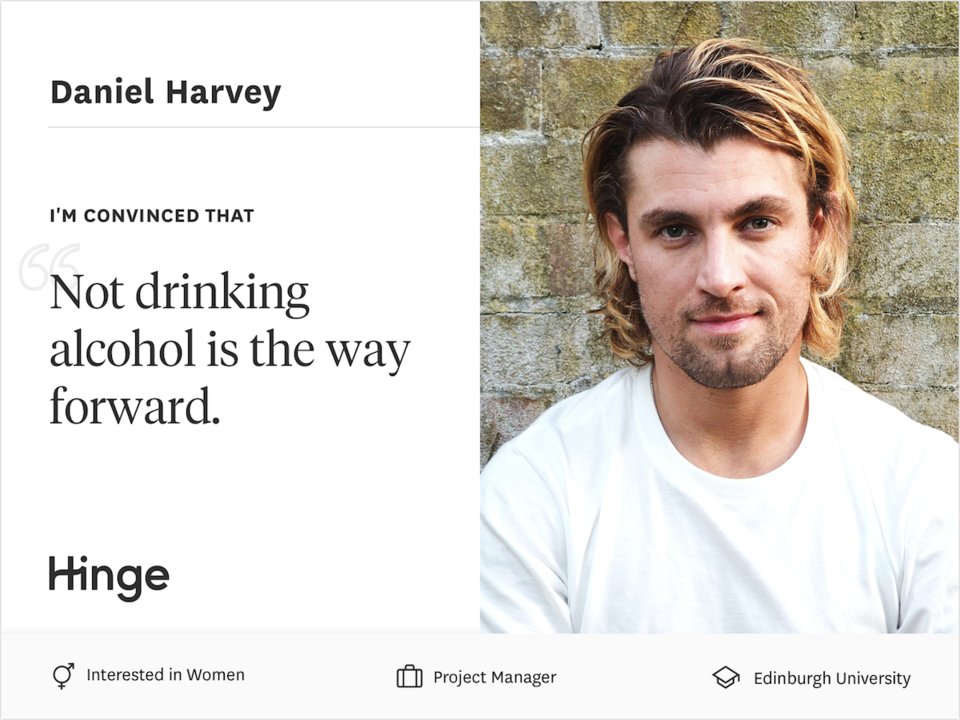This screenshot has height=720, width=960.
Task: Click the man's beard in the photo
Action: 726,355
